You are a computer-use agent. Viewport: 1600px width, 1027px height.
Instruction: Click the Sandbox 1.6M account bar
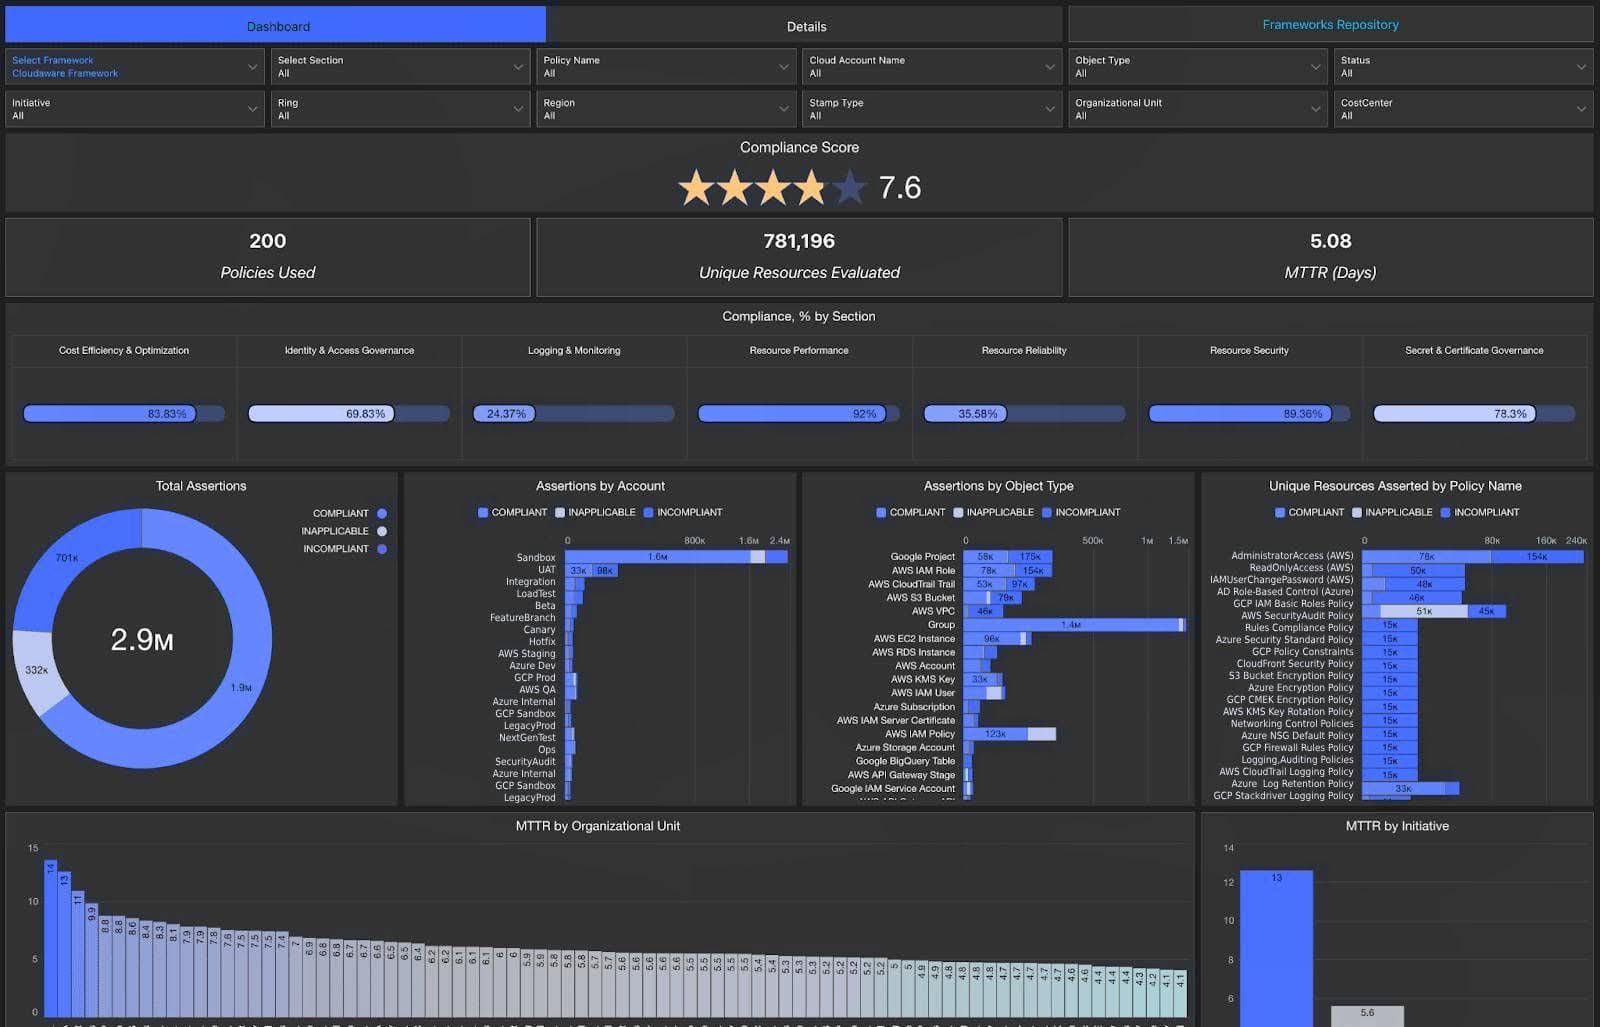coord(657,557)
